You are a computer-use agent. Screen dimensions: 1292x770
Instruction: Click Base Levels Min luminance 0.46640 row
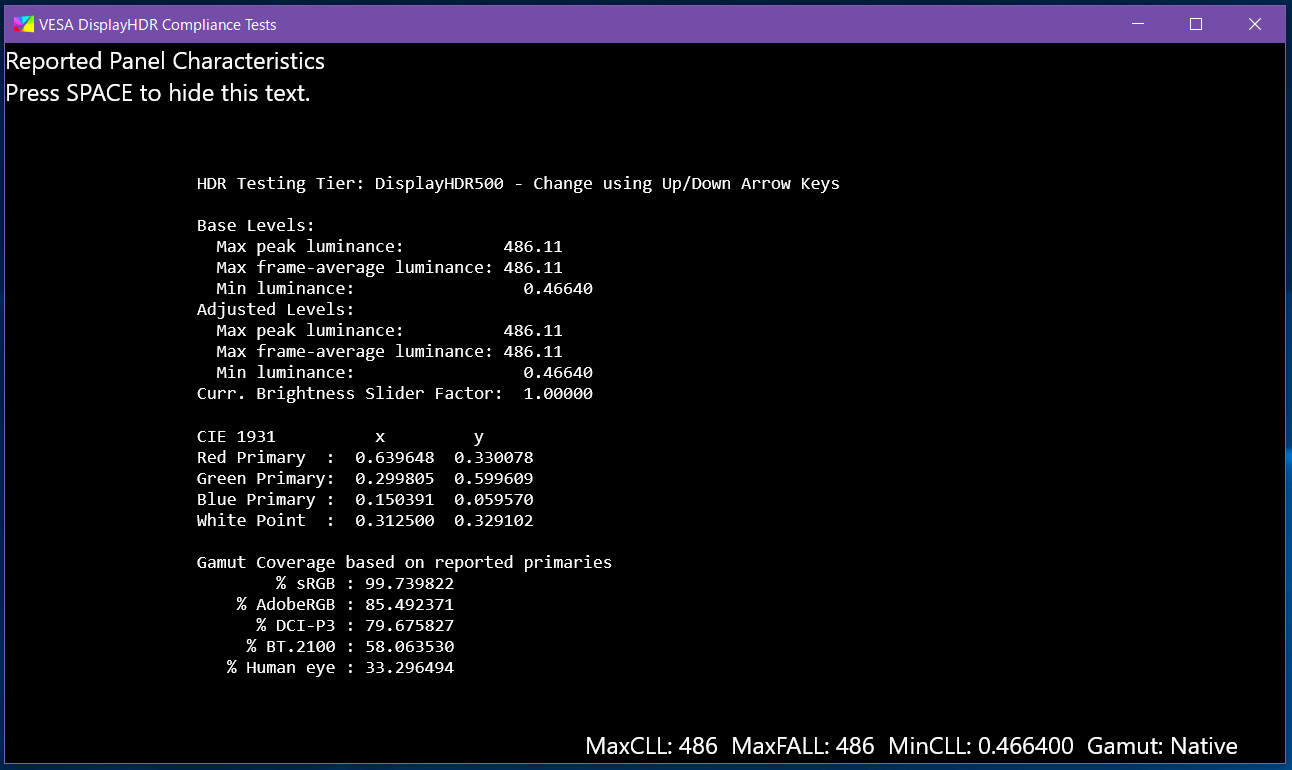[405, 289]
